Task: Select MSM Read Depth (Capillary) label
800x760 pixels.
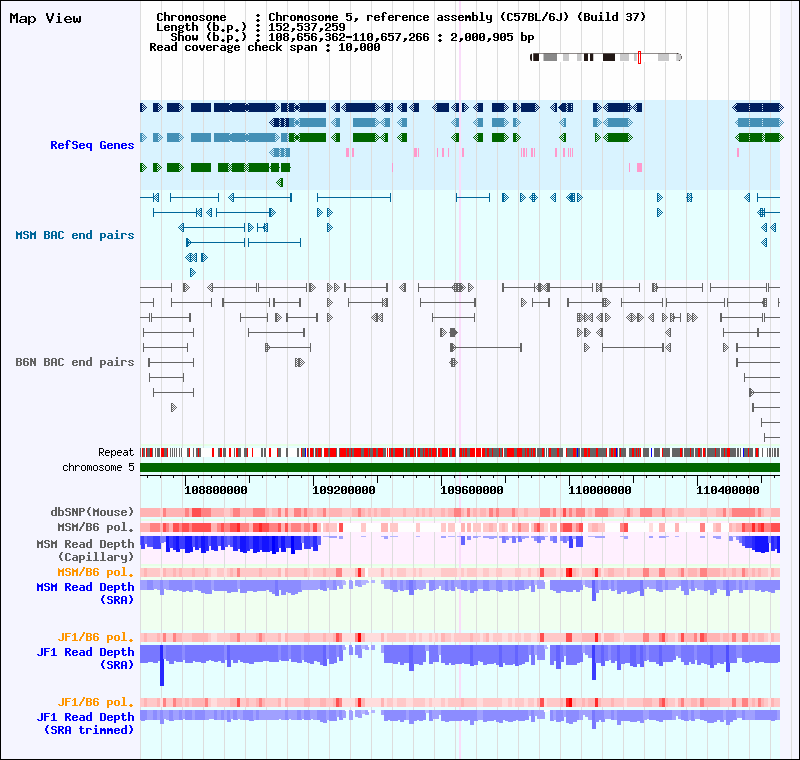Action: (x=85, y=550)
